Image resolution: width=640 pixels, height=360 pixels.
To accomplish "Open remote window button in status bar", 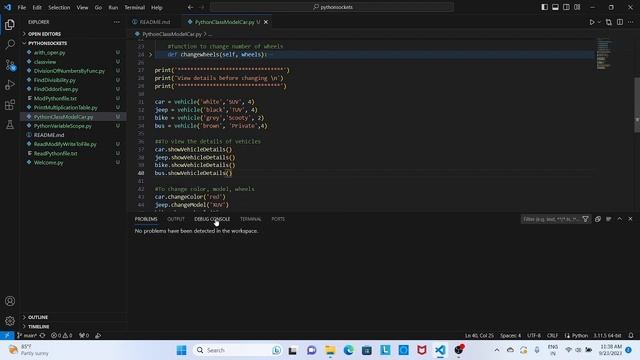I will [x=7, y=336].
